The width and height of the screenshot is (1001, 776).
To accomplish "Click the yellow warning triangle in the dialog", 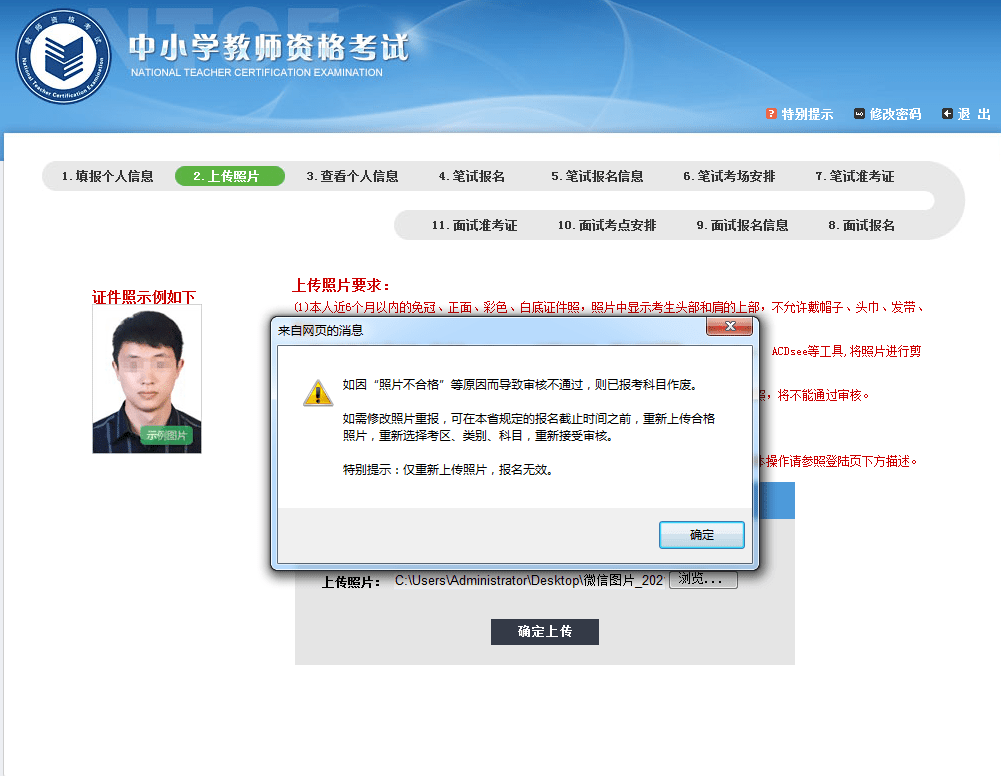I will [317, 392].
